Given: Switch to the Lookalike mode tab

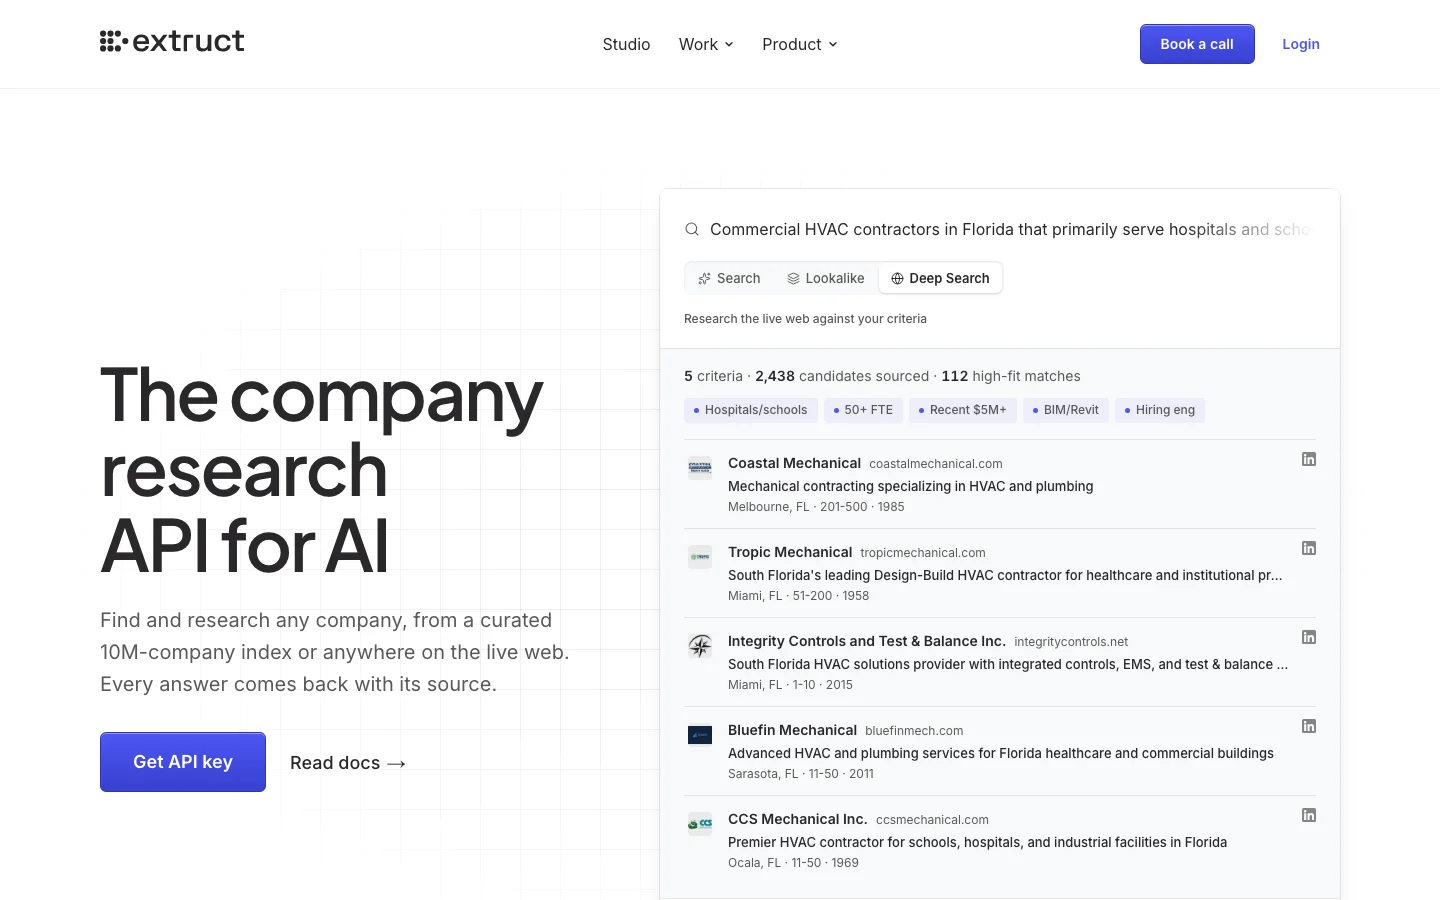Looking at the screenshot, I should [x=825, y=278].
